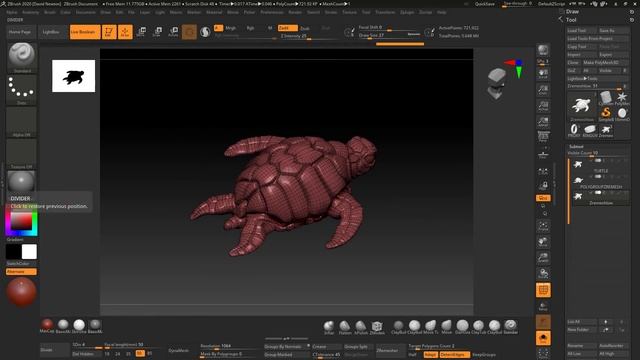The height and width of the screenshot is (360, 640).
Task: Click the Floor grid icon
Action: (x=543, y=154)
